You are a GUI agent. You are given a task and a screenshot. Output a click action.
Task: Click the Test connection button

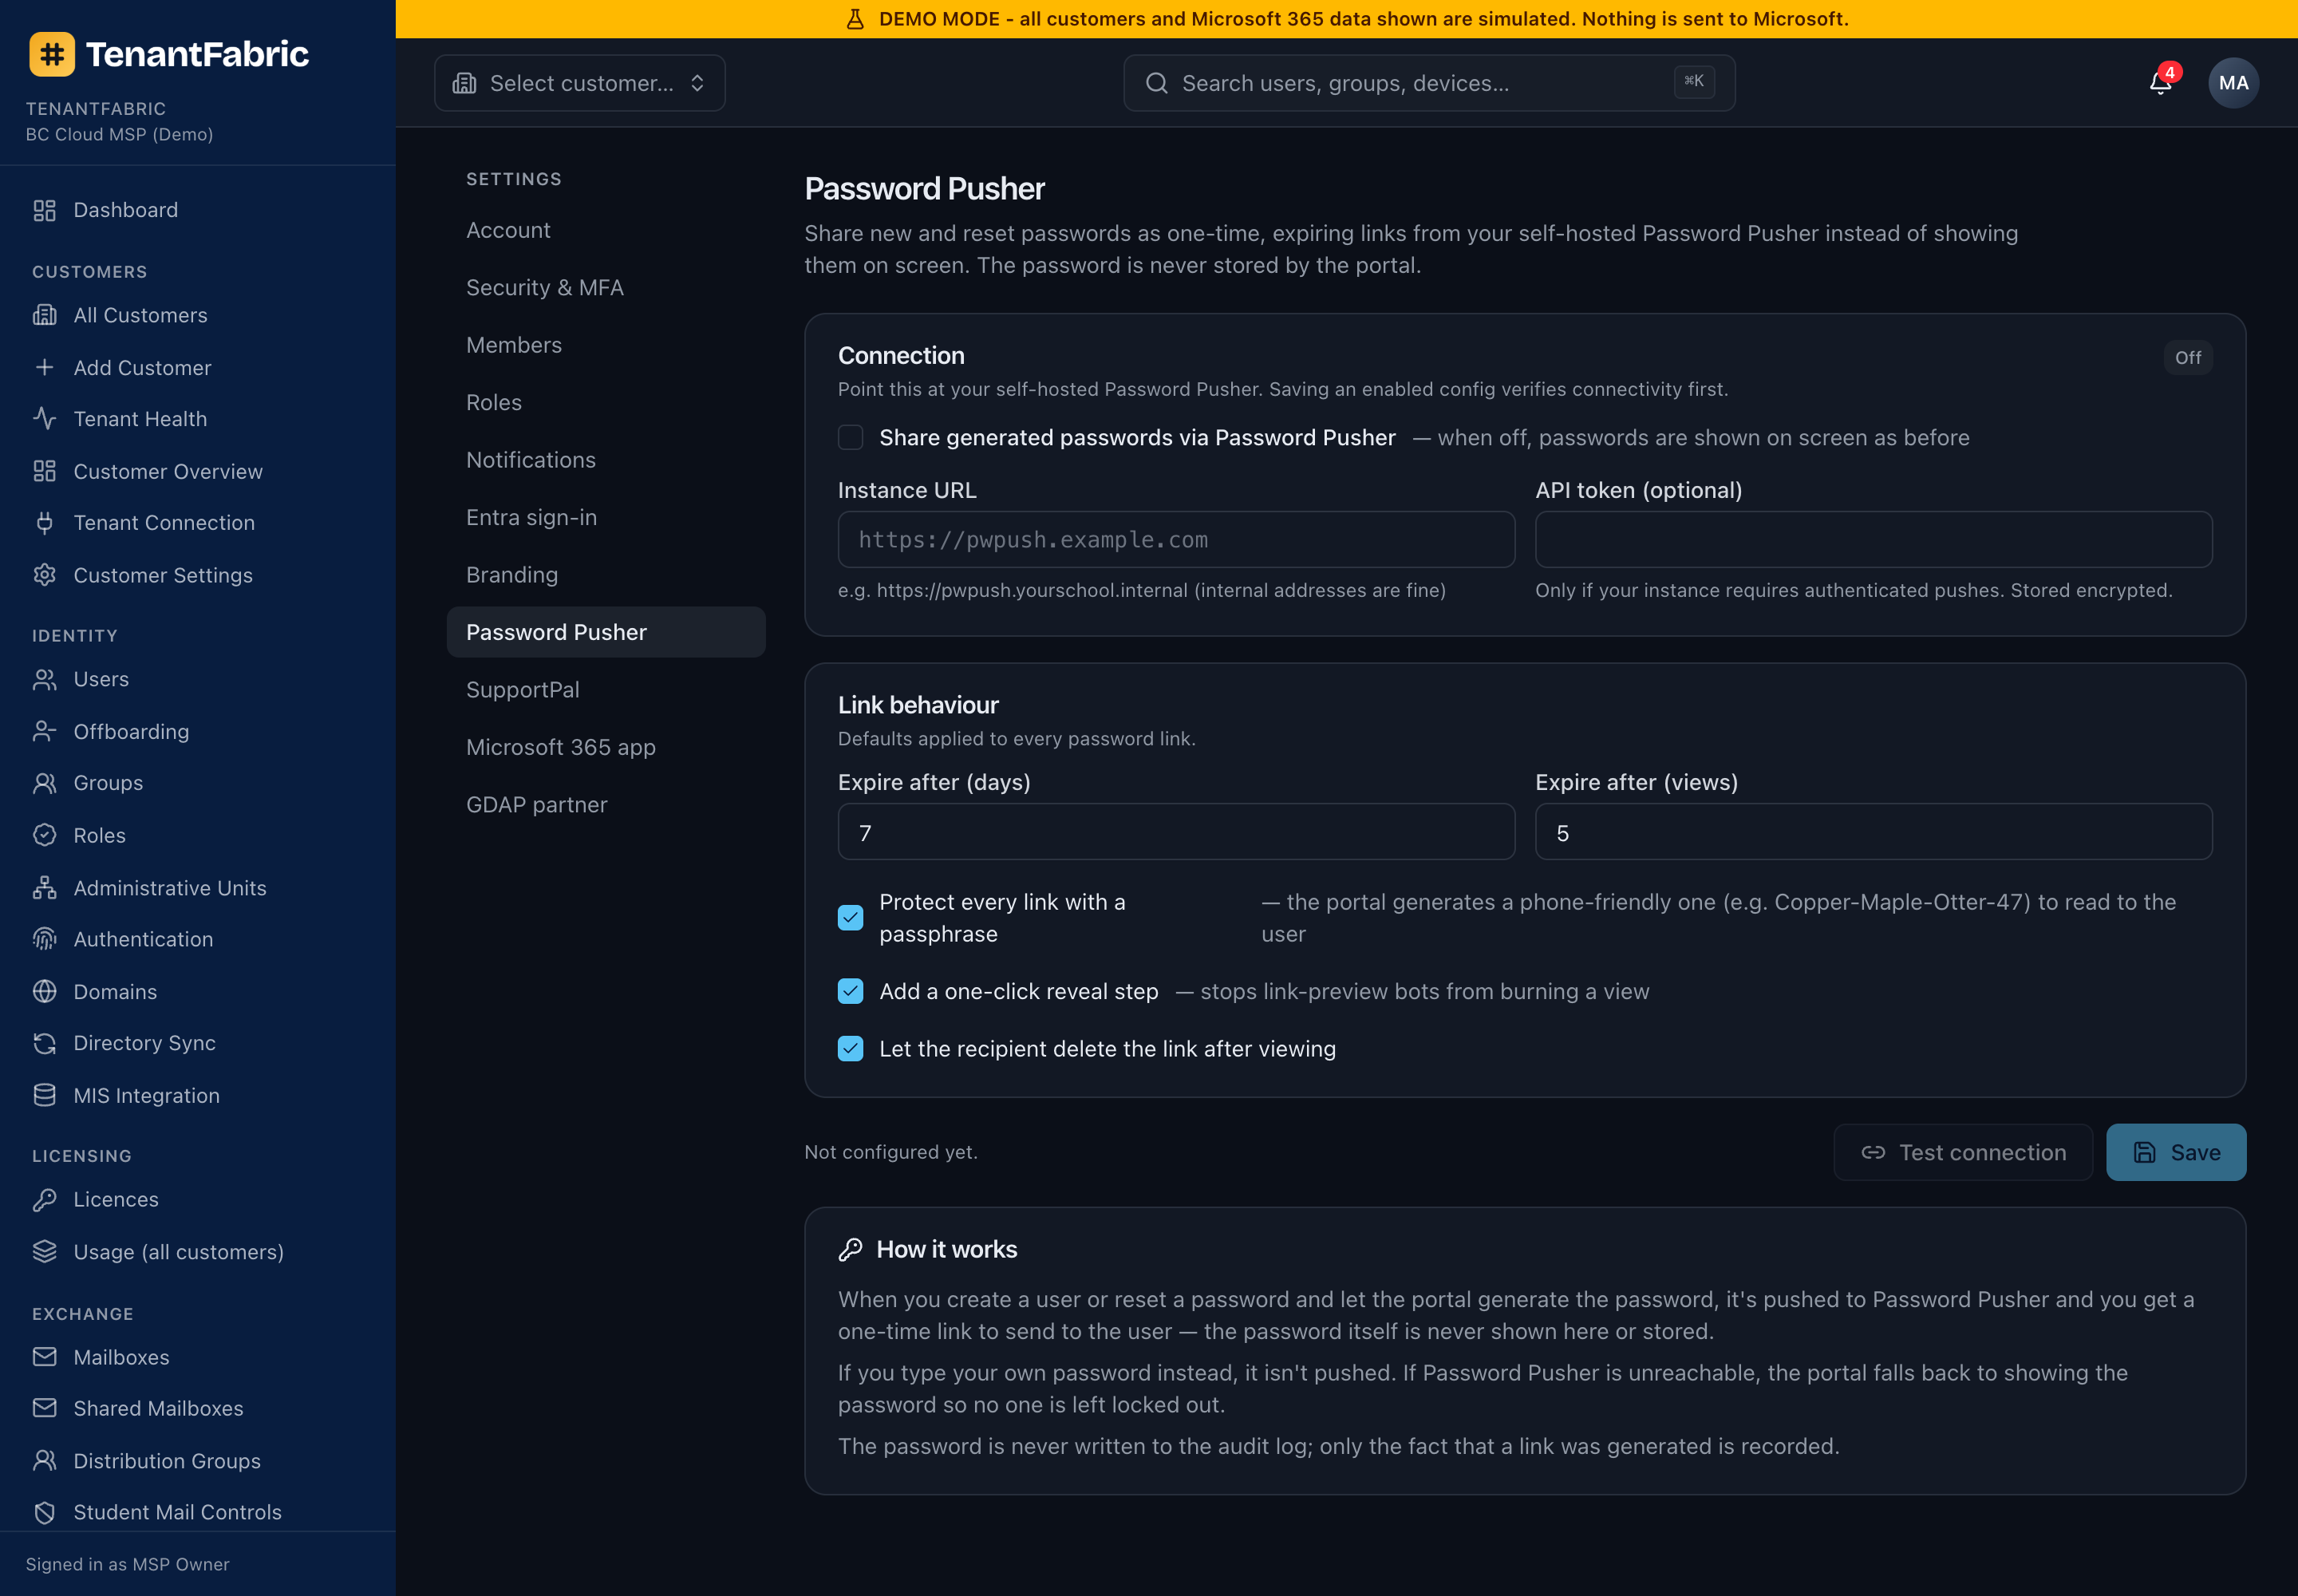[1963, 1152]
